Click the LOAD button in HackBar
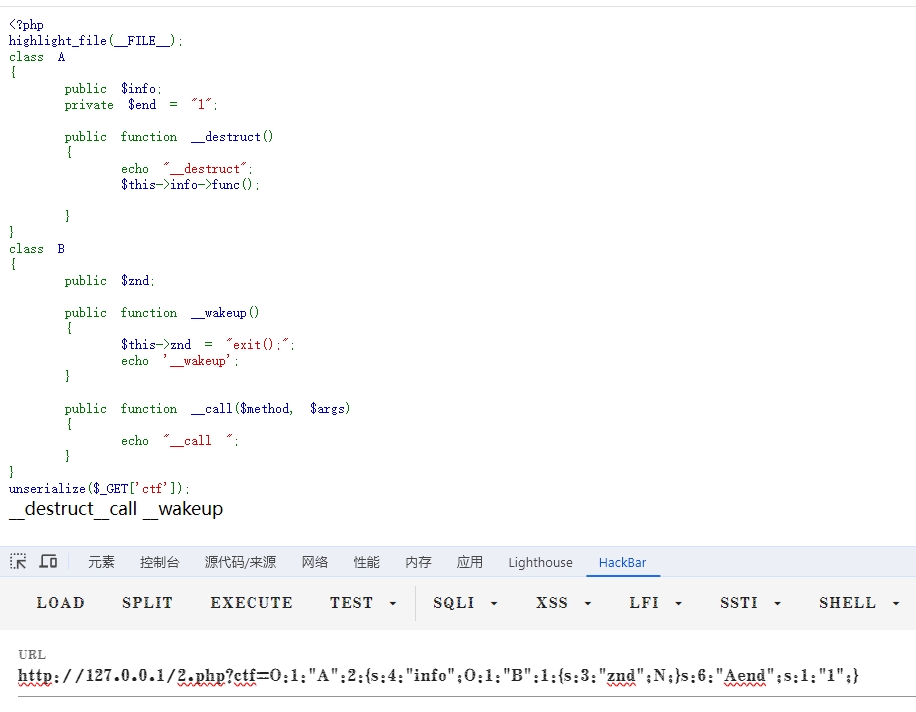 pyautogui.click(x=61, y=603)
